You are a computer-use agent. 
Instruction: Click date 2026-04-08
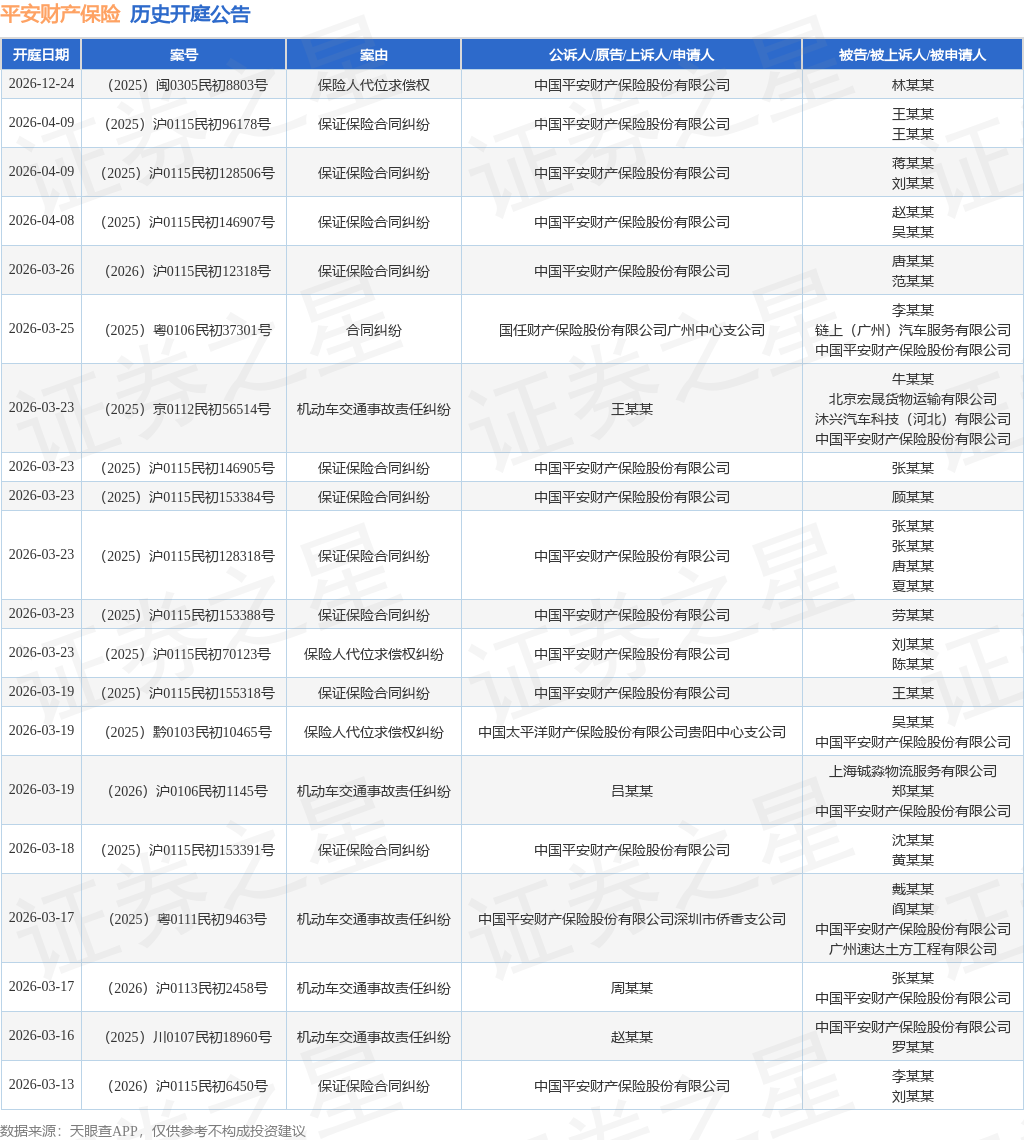tap(41, 220)
